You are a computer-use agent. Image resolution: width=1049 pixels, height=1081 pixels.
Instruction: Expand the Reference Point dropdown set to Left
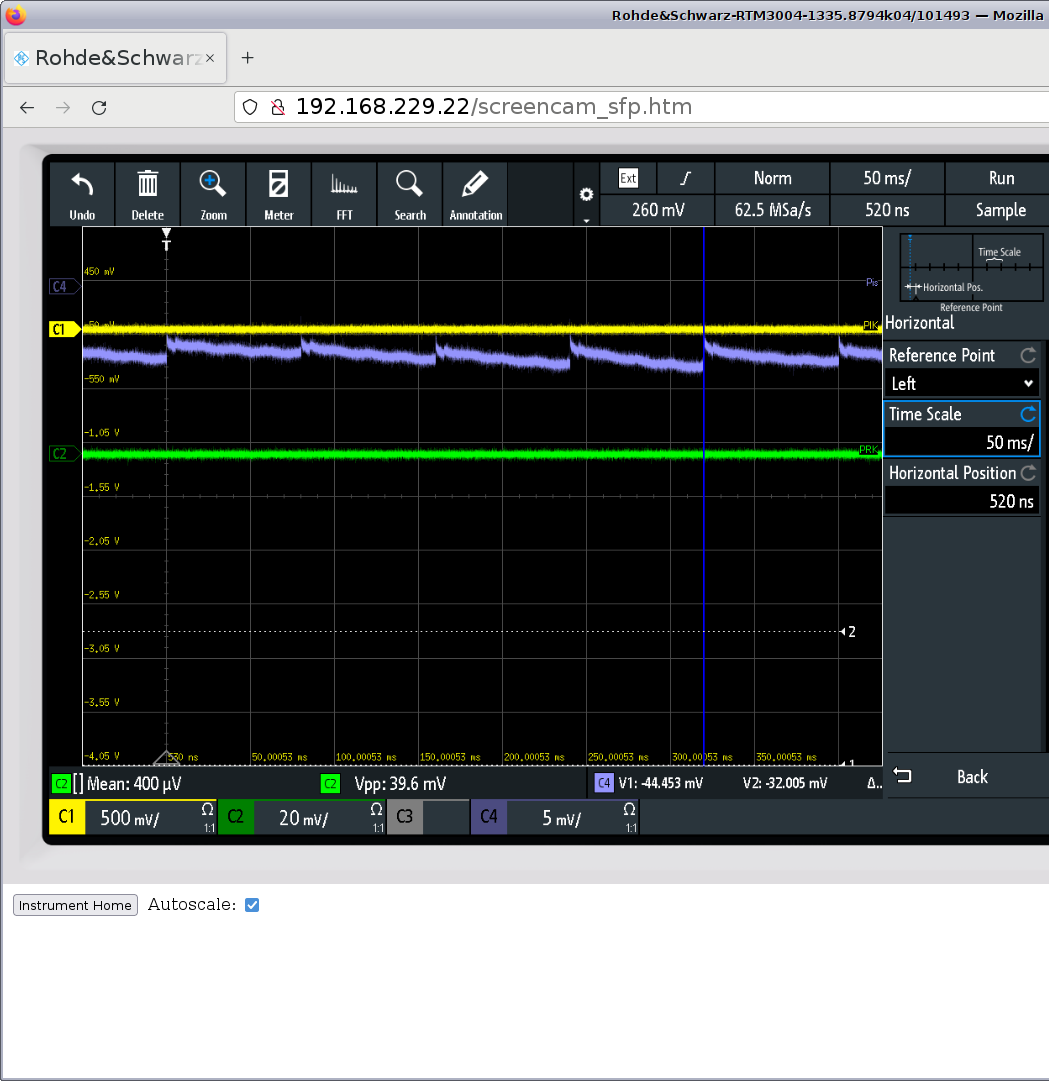click(961, 384)
